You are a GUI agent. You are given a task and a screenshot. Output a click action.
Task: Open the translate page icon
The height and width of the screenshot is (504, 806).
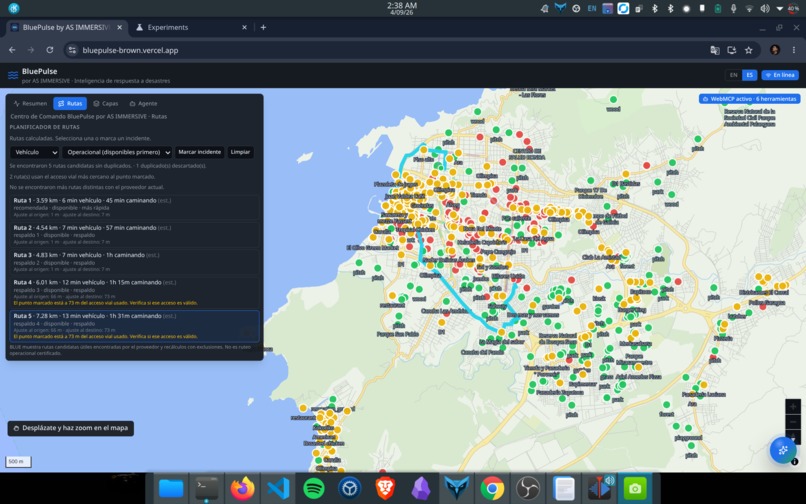click(715, 50)
